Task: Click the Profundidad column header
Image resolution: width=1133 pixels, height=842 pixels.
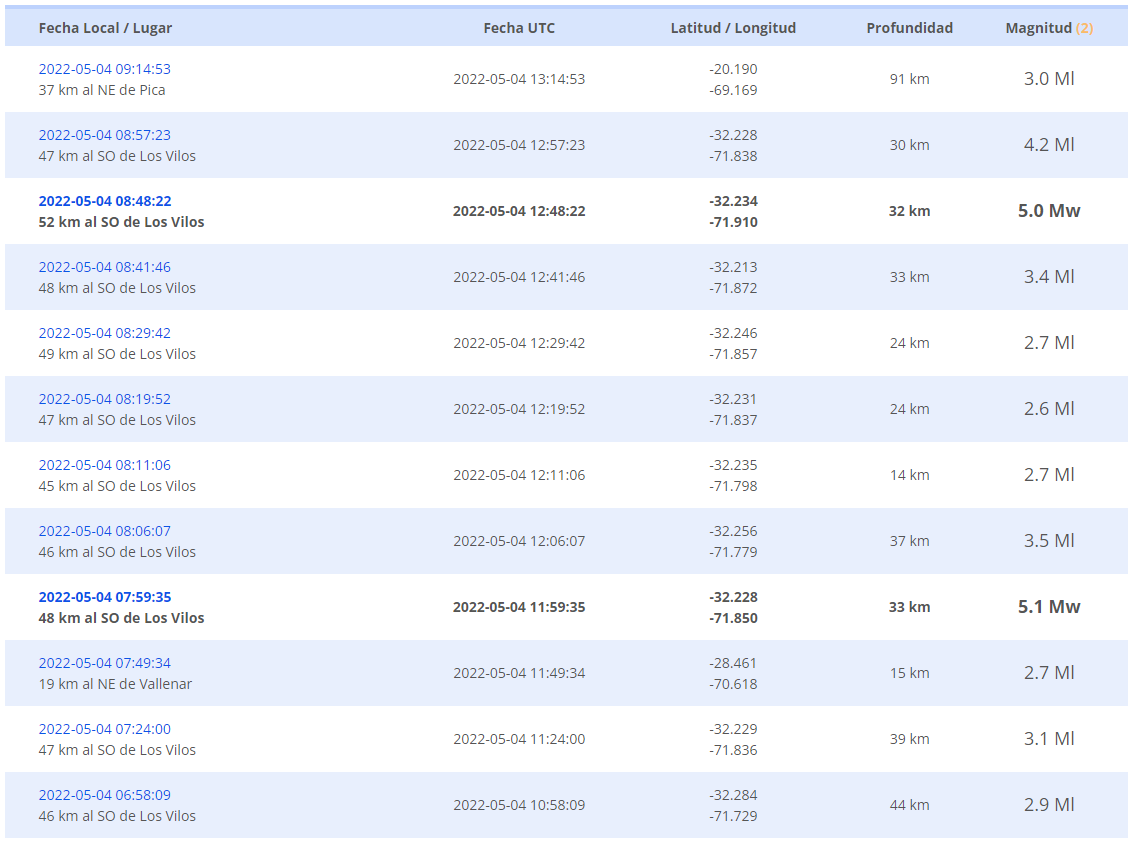Action: pyautogui.click(x=909, y=28)
